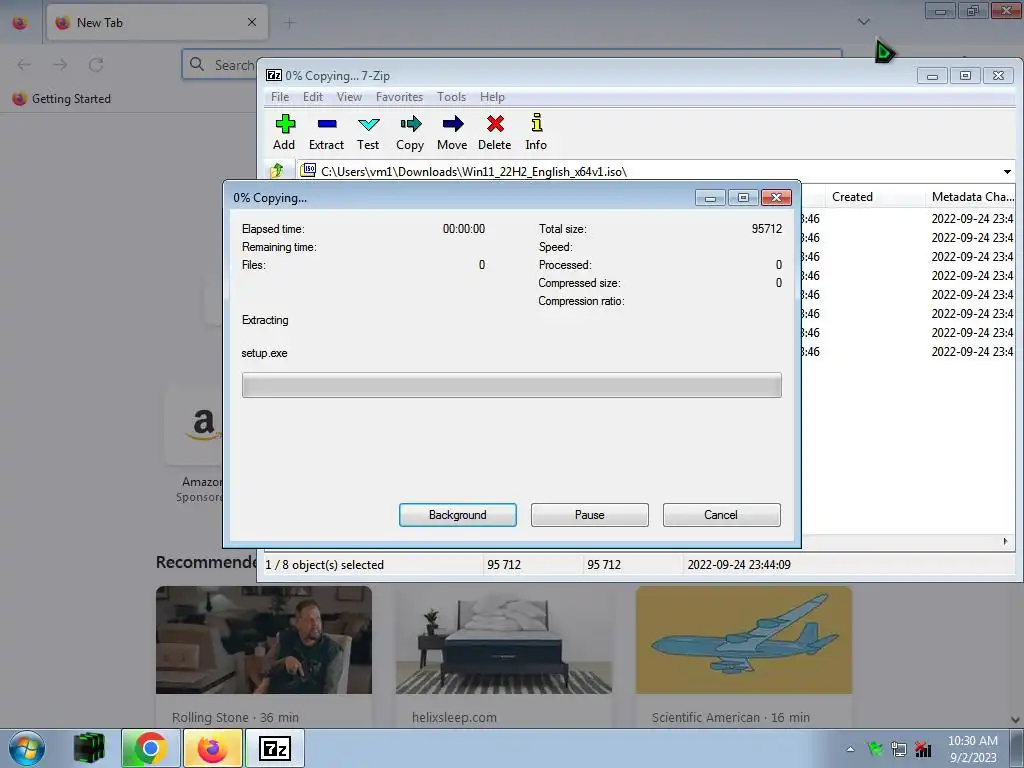
Task: Click the 7-Zip path input field
Action: (x=656, y=172)
